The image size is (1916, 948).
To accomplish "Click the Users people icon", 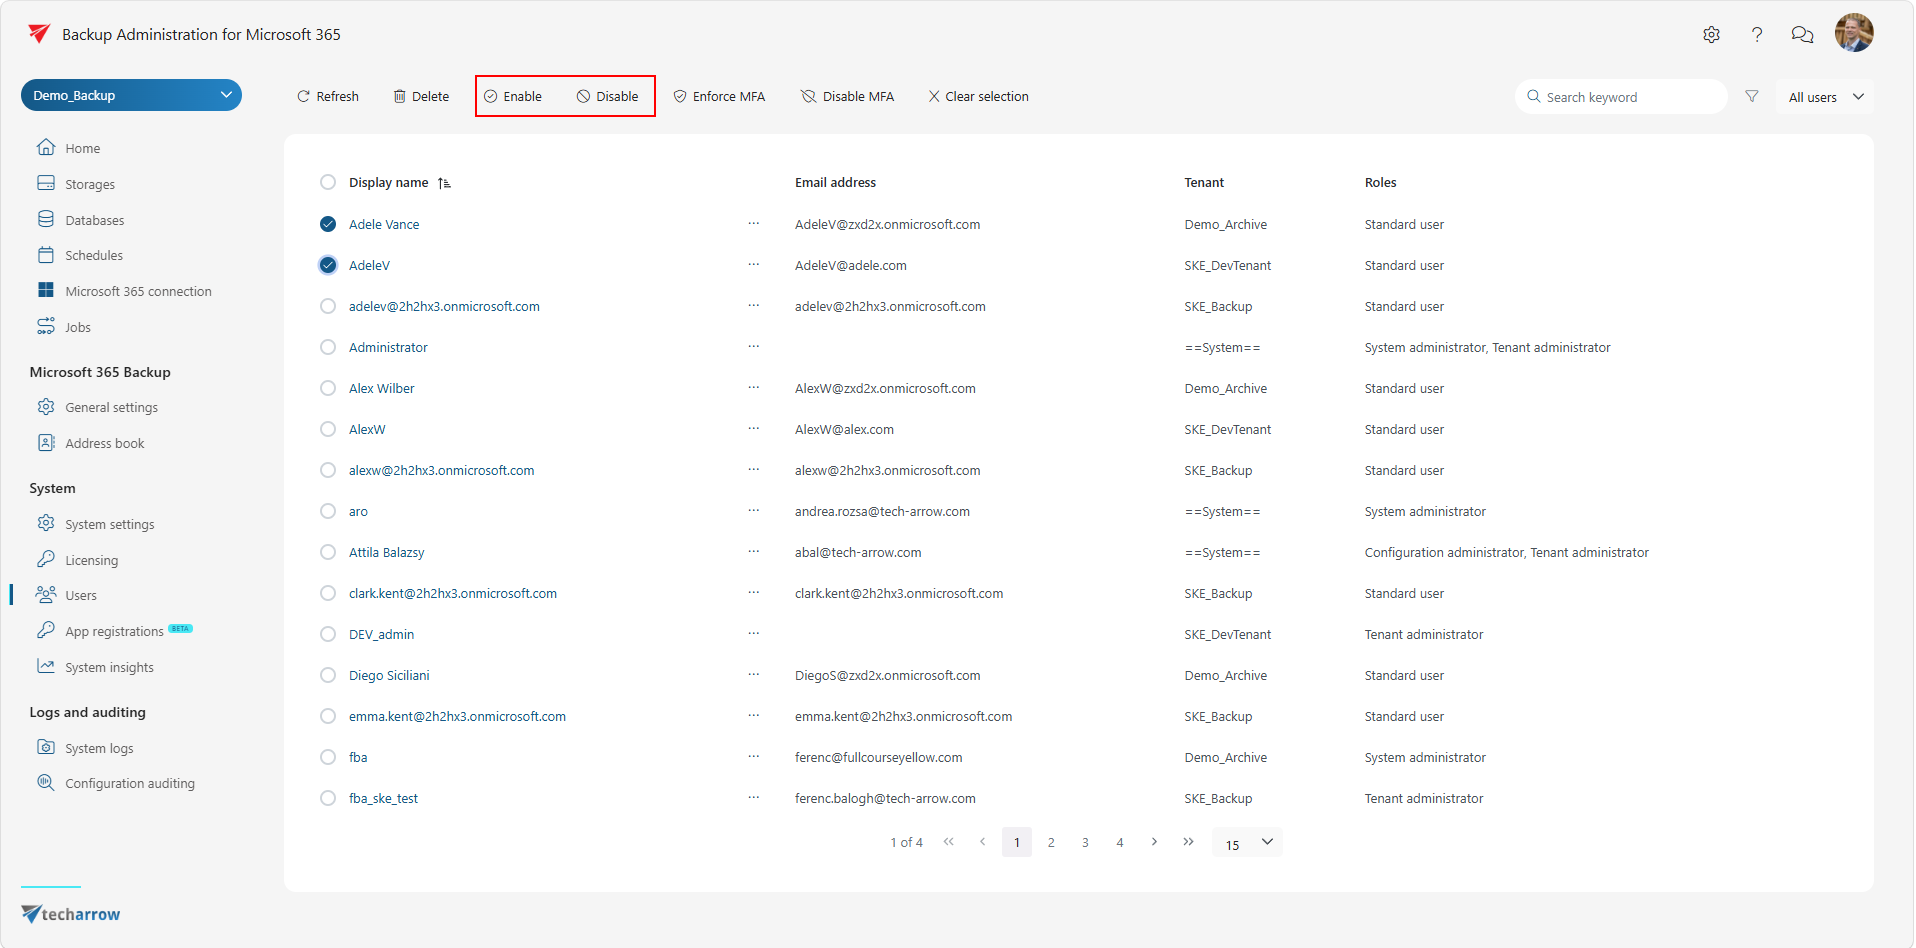I will pyautogui.click(x=46, y=595).
